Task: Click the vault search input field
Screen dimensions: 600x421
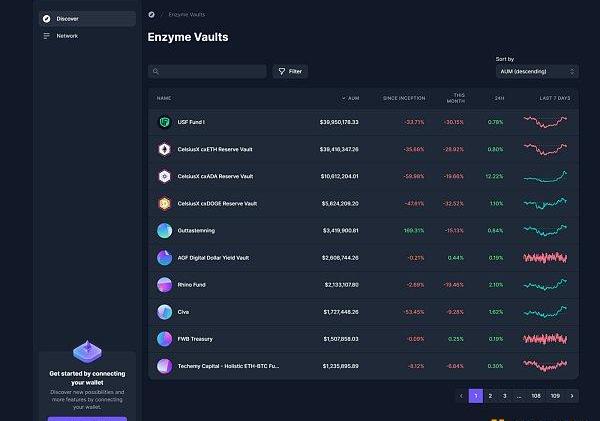Action: (212, 72)
